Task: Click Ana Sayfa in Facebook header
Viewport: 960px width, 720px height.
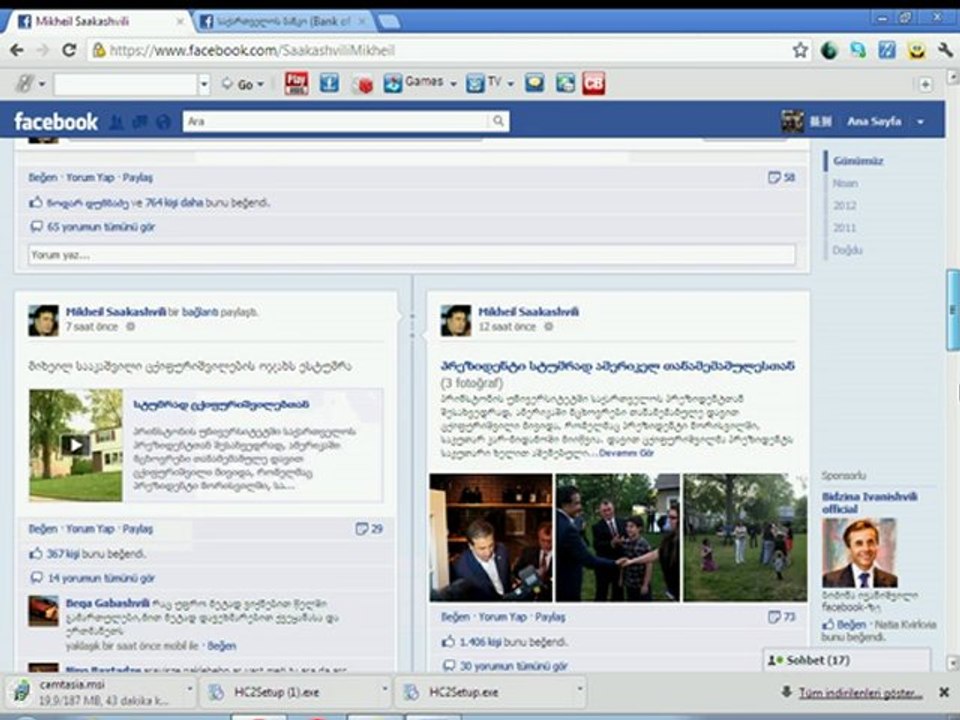Action: [874, 122]
